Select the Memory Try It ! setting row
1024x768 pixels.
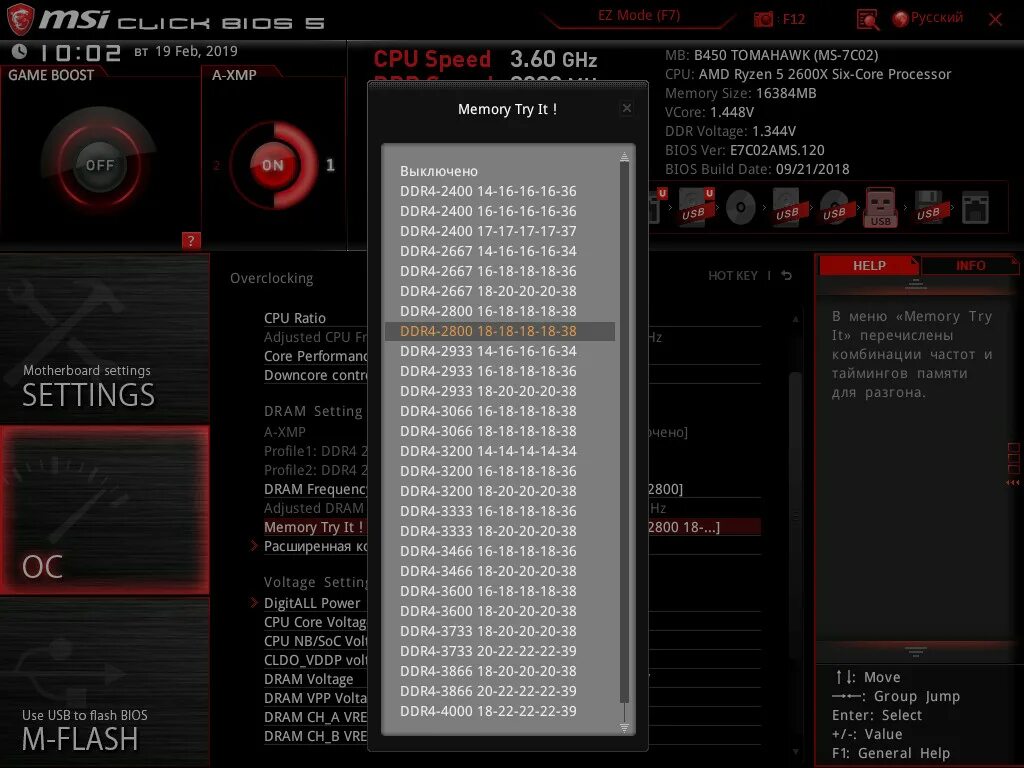pos(313,527)
